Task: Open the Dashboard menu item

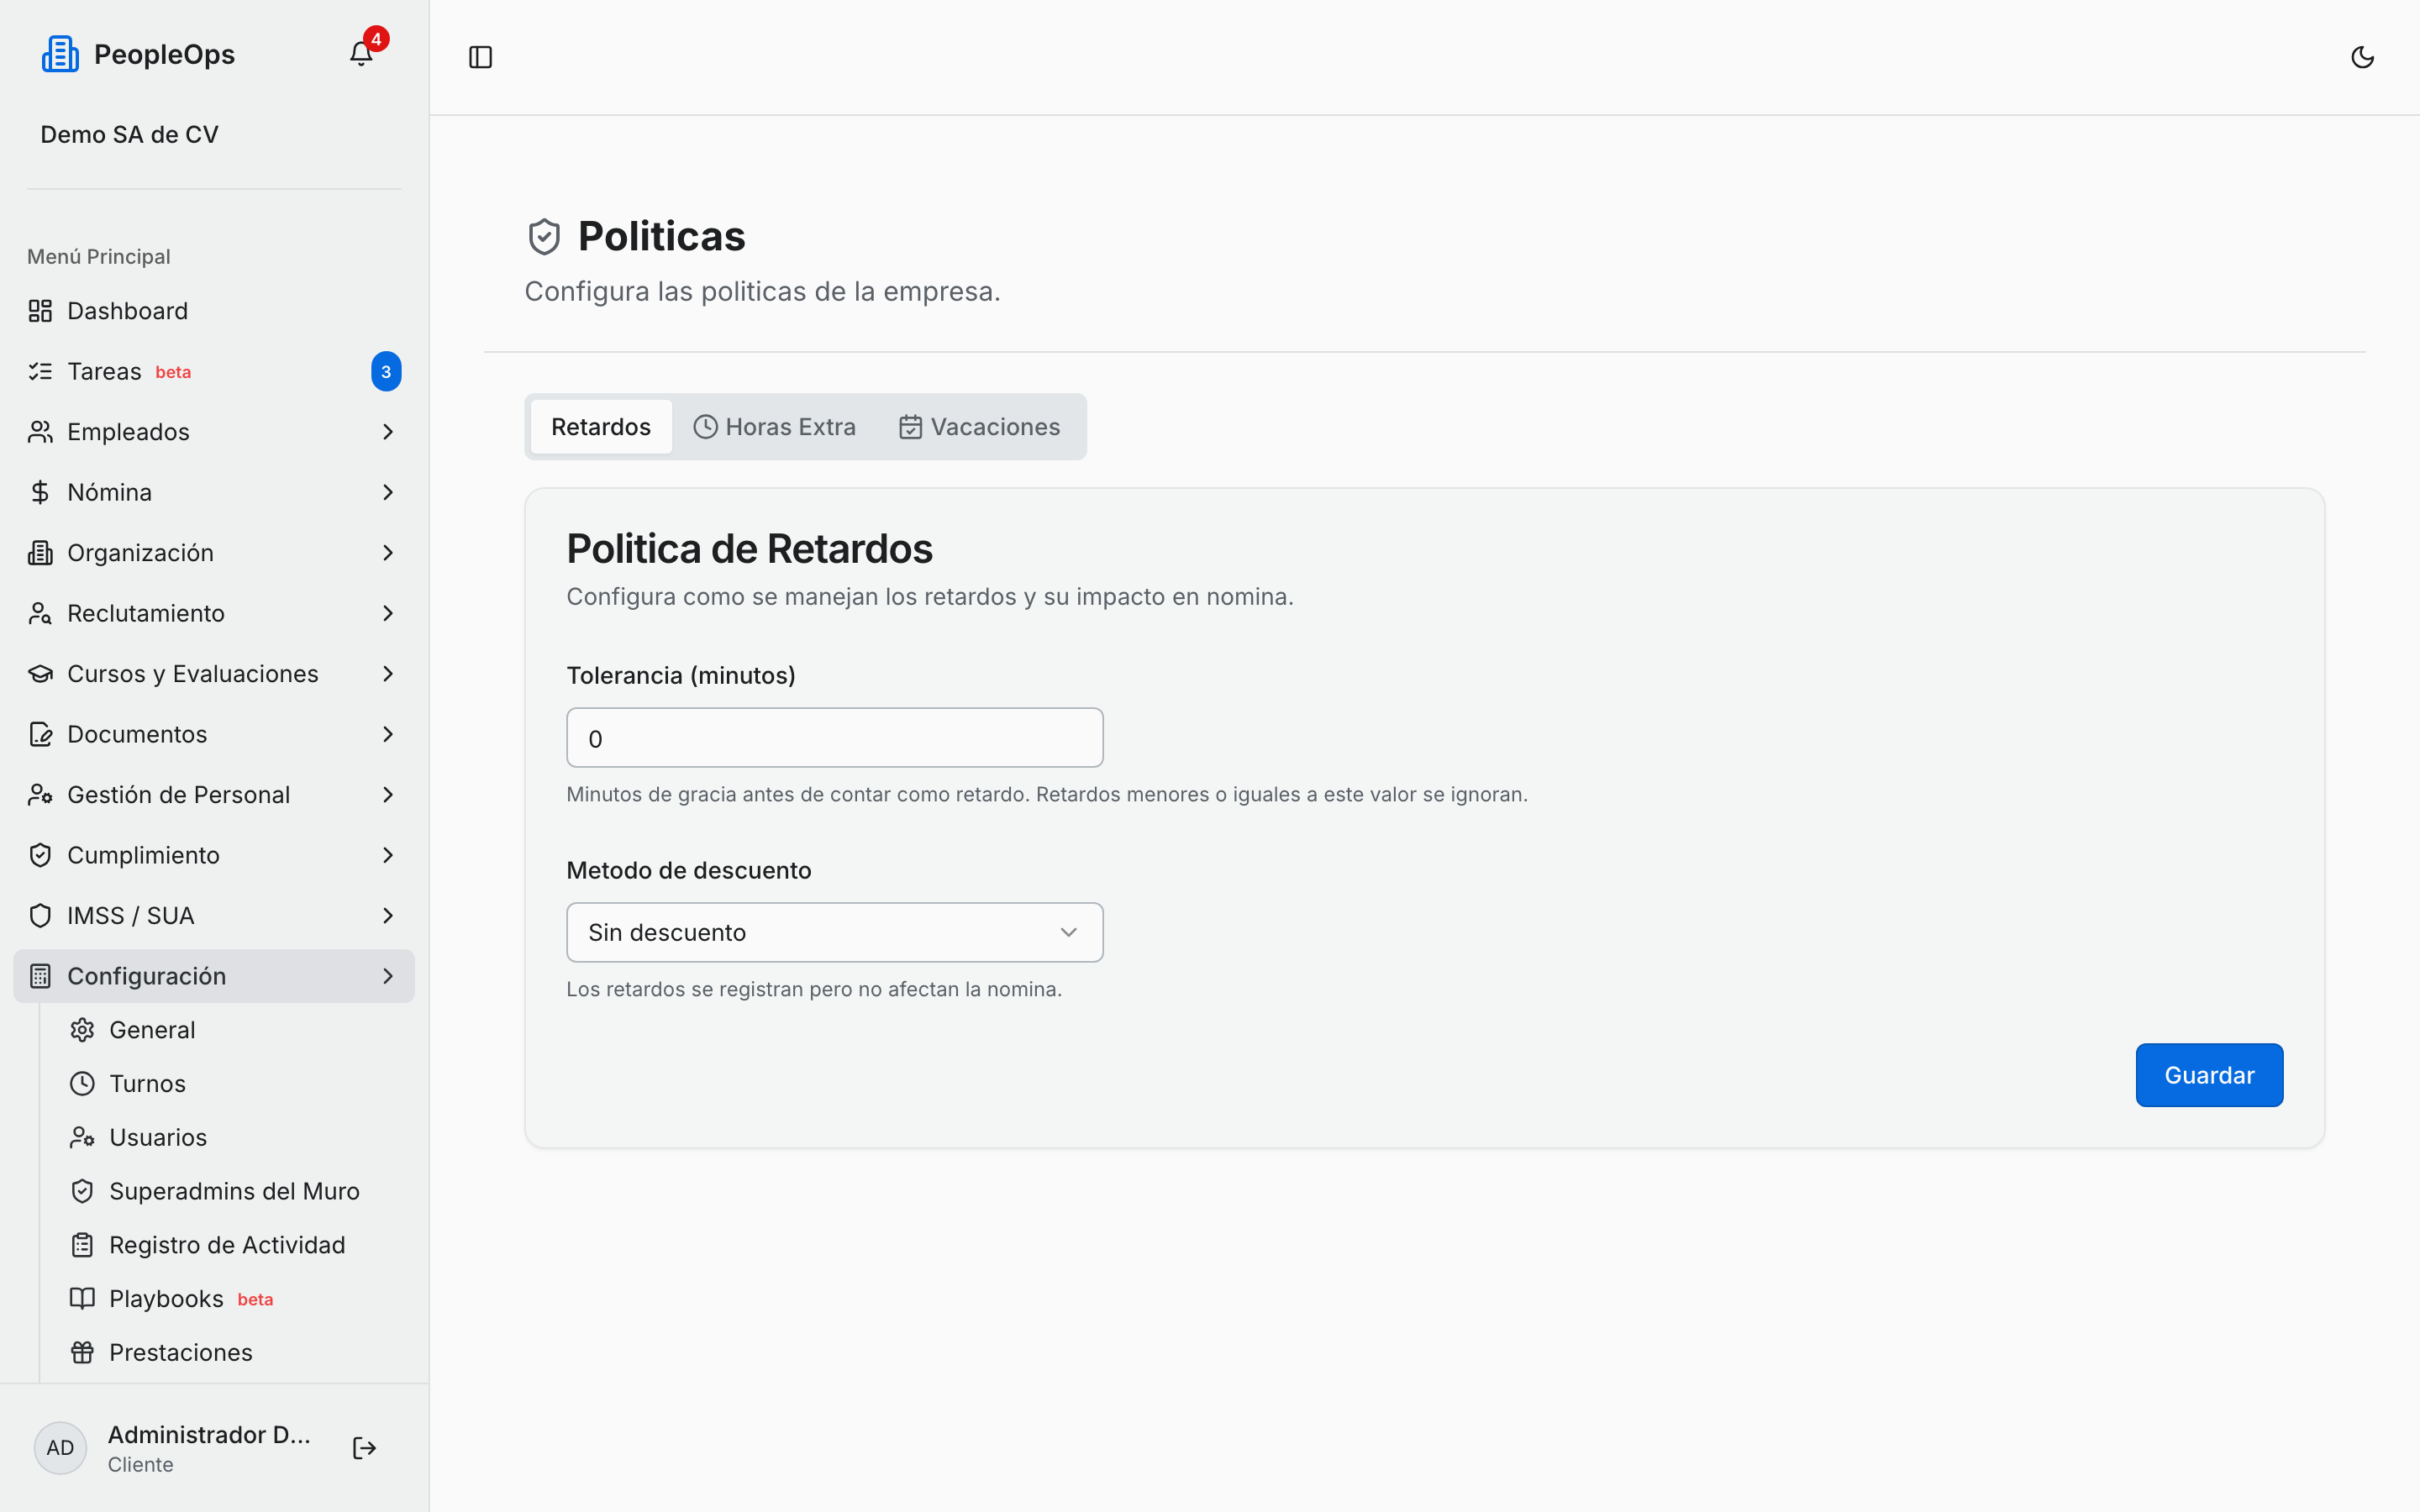Action: click(214, 311)
